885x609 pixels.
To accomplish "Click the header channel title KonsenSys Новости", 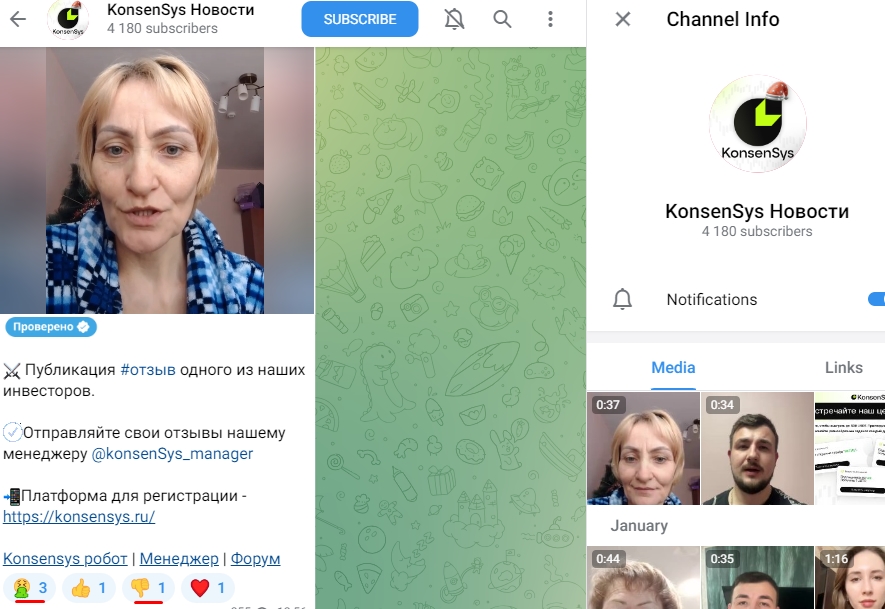I will tap(181, 10).
